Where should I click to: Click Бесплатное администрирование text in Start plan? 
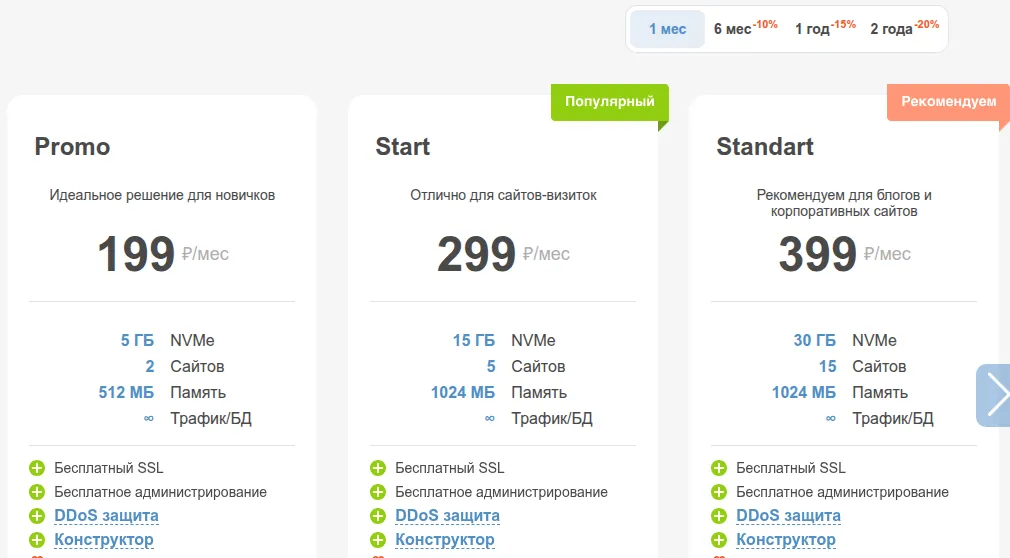coord(501,492)
